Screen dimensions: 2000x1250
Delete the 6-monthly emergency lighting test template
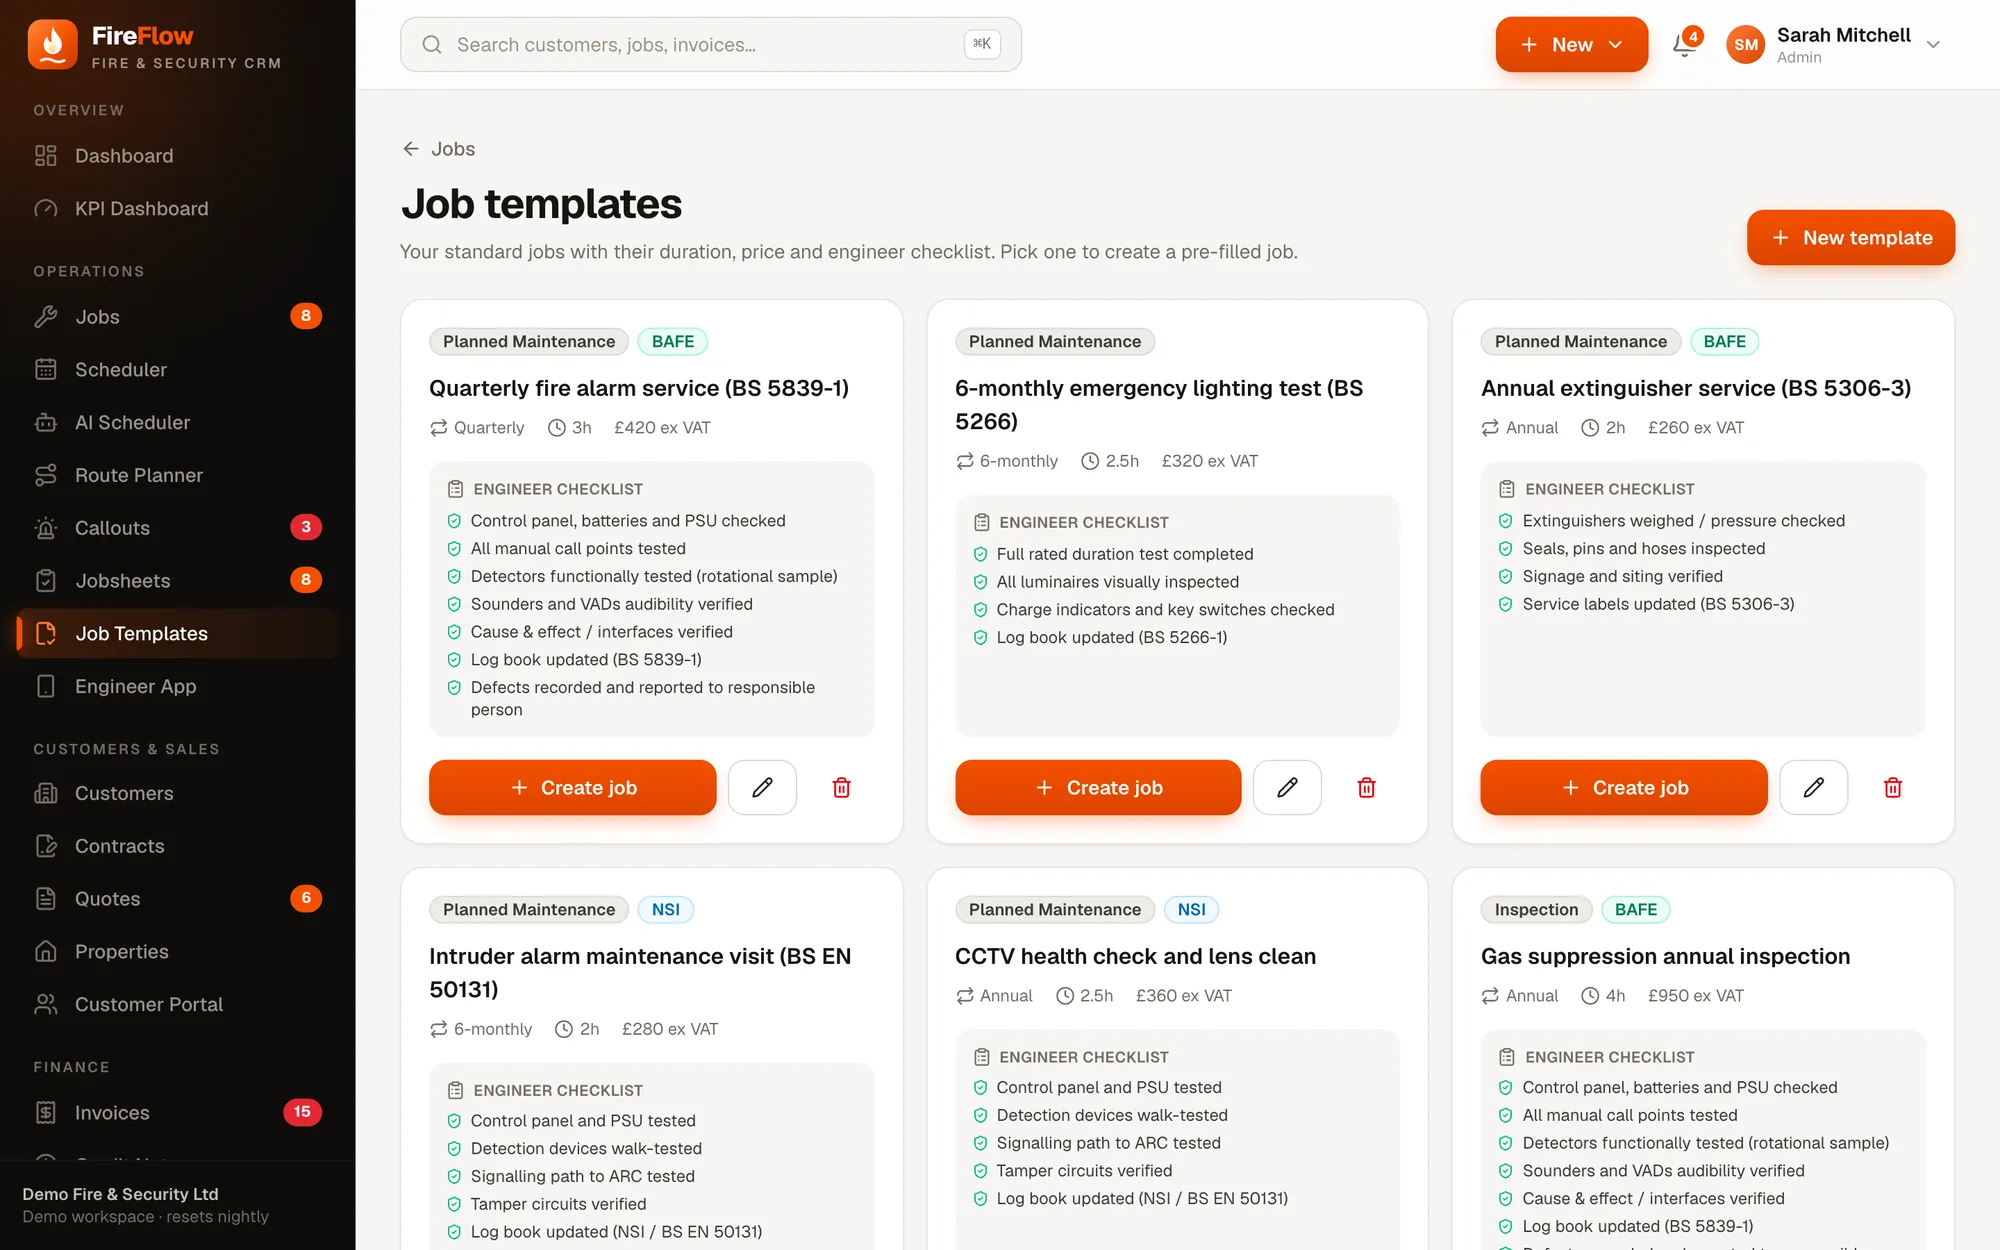tap(1367, 788)
